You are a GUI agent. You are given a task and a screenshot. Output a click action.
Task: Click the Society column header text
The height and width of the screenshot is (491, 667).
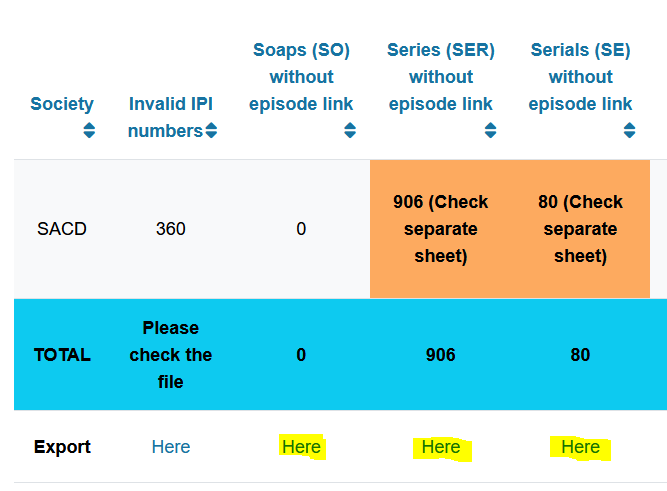(62, 104)
